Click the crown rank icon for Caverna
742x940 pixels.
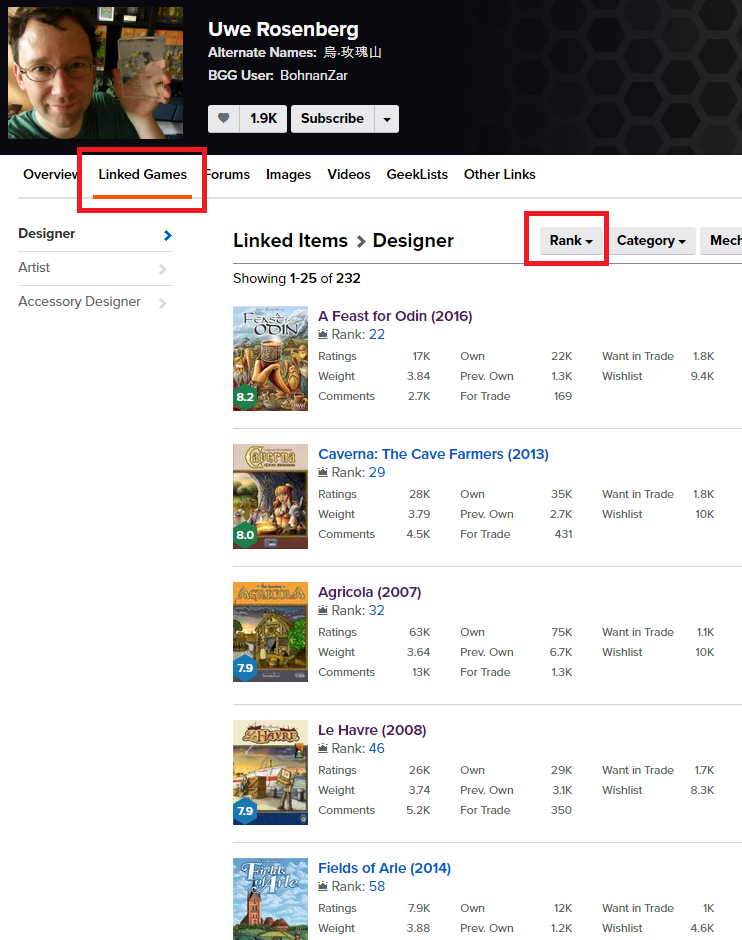(x=323, y=472)
